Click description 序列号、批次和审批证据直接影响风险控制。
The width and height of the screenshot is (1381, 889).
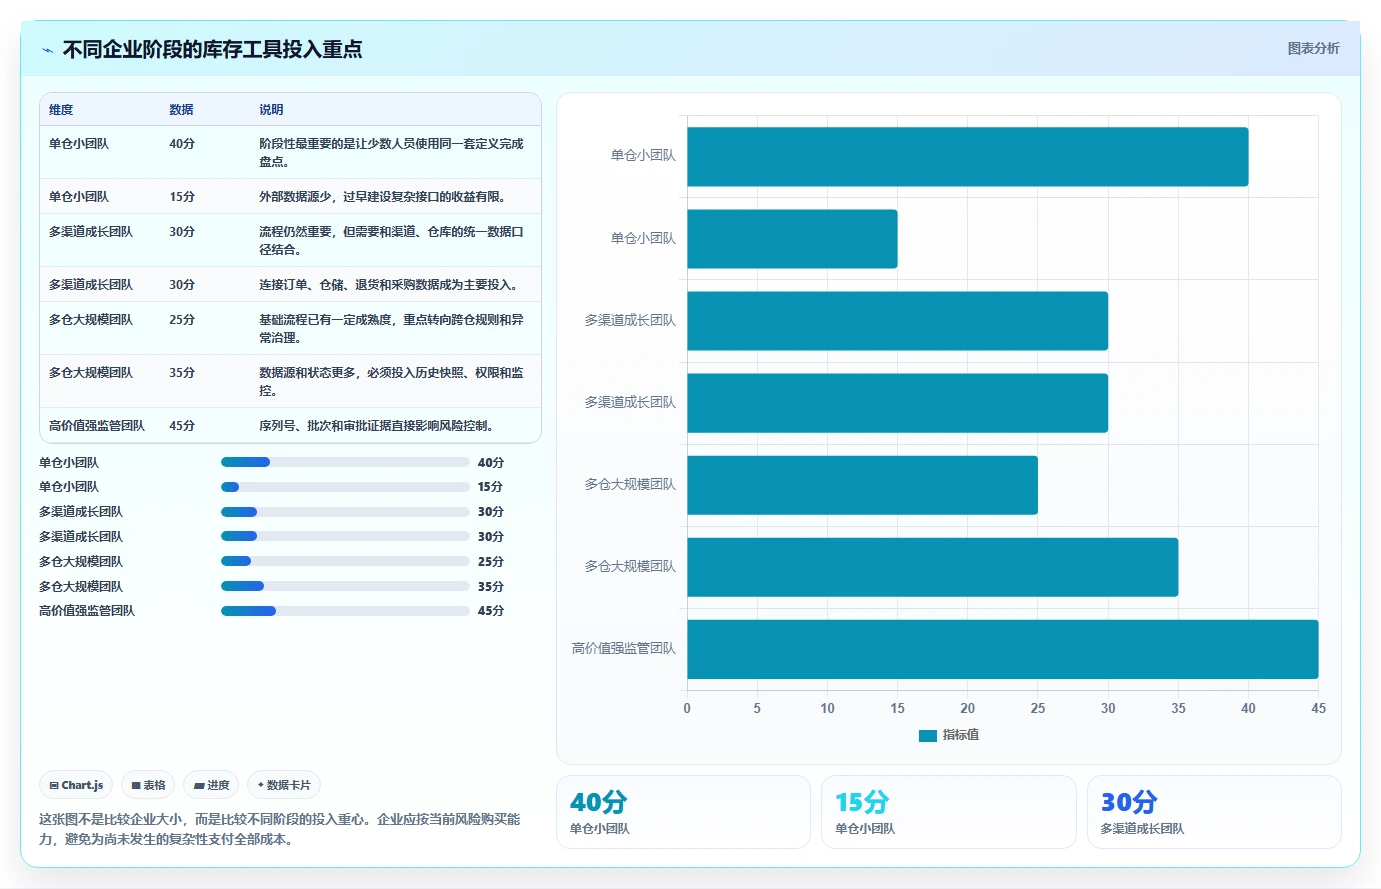coord(379,426)
